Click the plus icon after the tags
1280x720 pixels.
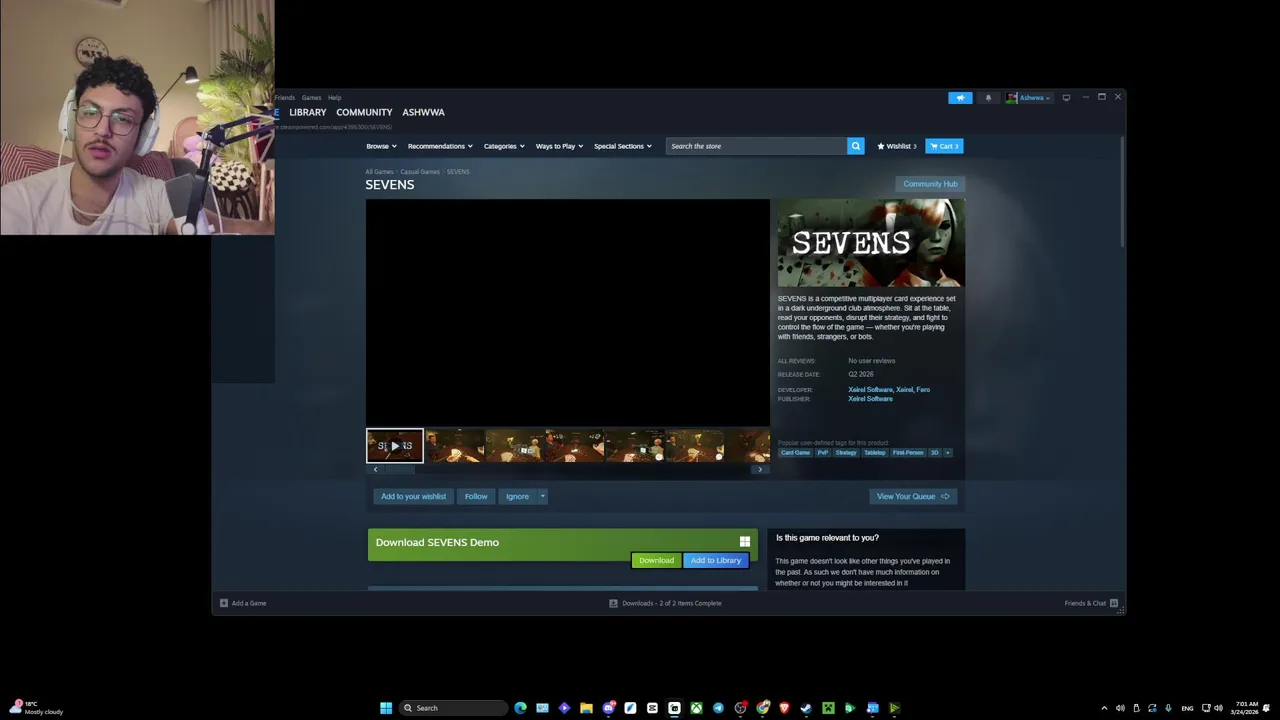pyautogui.click(x=948, y=453)
